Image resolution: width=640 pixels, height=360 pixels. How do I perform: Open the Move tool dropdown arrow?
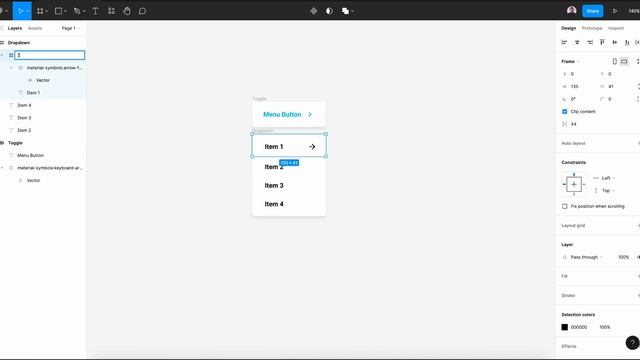(x=28, y=11)
